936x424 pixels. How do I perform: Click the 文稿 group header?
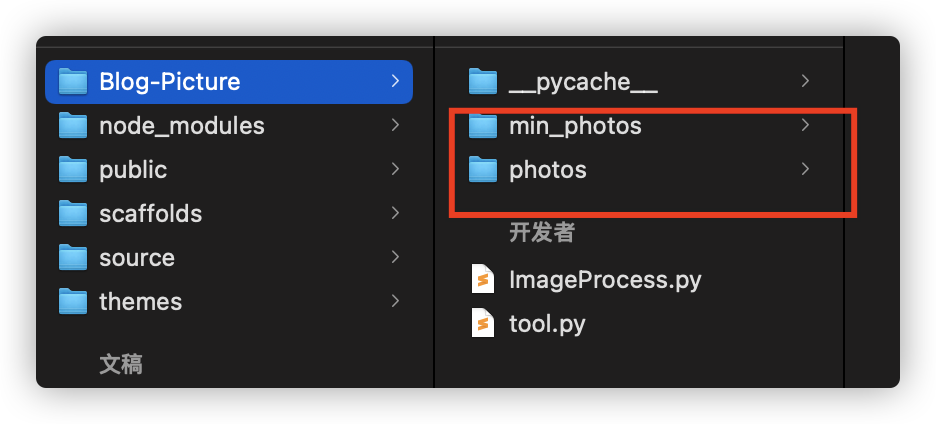pos(121,364)
